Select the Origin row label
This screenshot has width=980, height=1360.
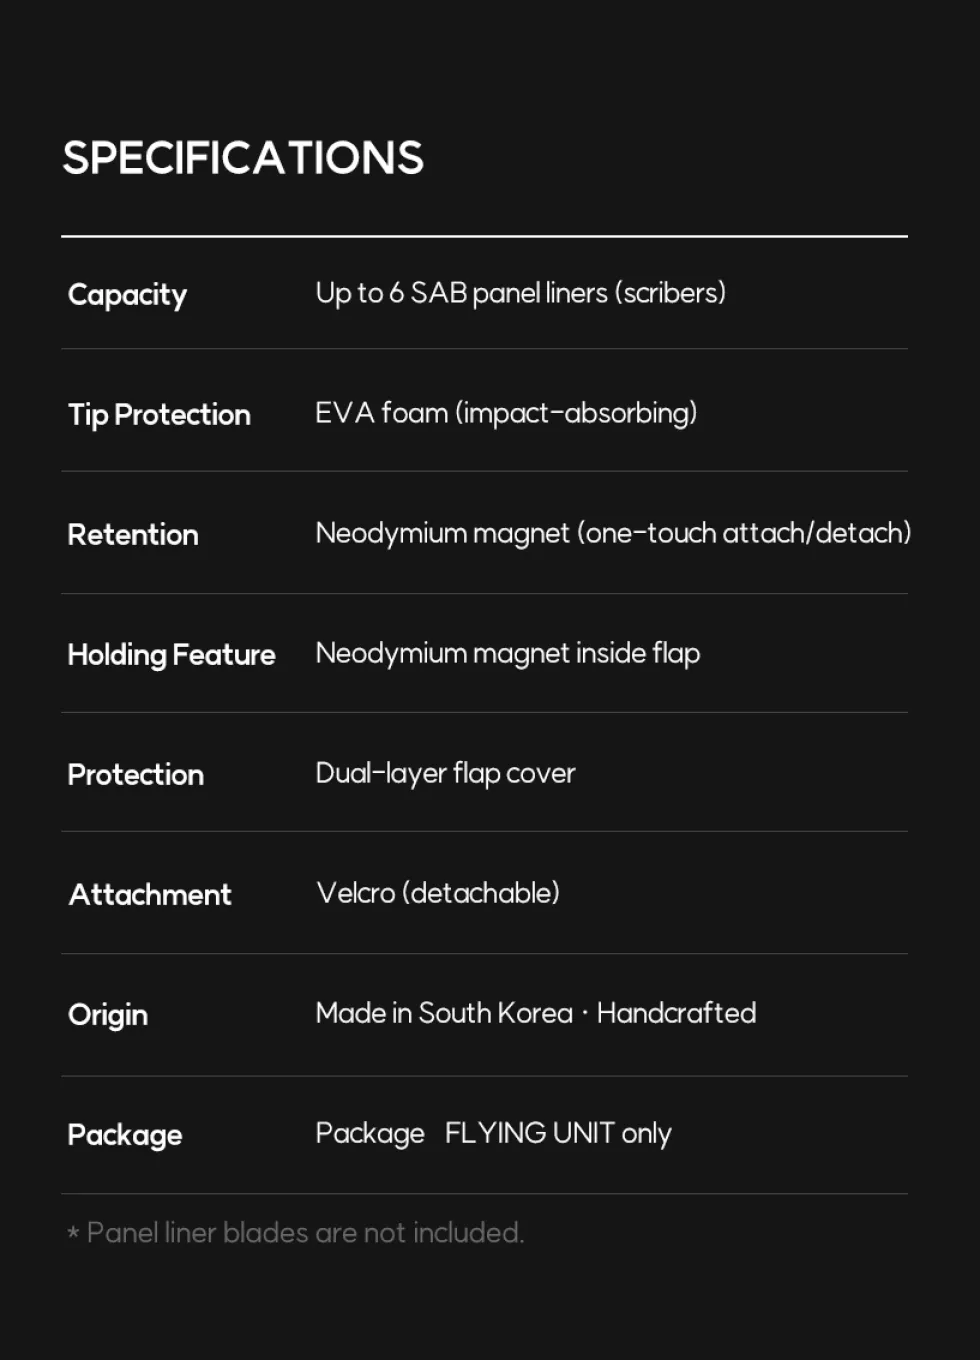[x=108, y=1015]
